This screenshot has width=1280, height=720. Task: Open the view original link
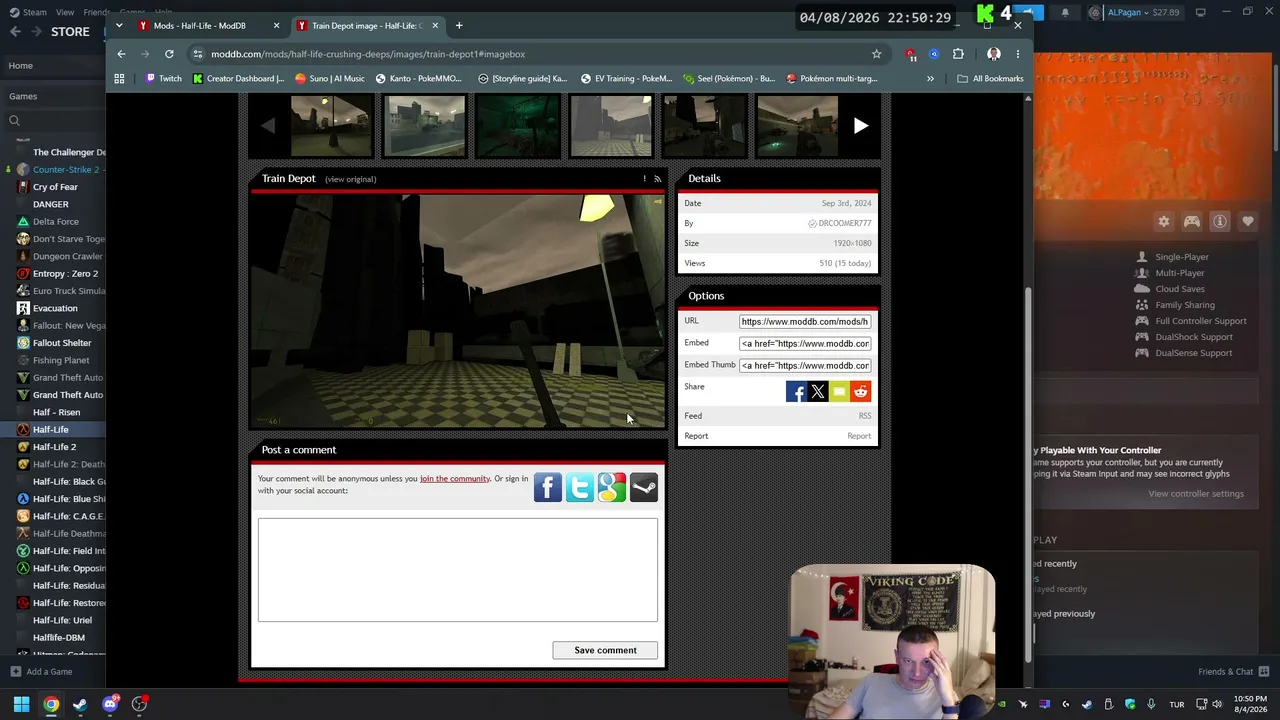(350, 179)
